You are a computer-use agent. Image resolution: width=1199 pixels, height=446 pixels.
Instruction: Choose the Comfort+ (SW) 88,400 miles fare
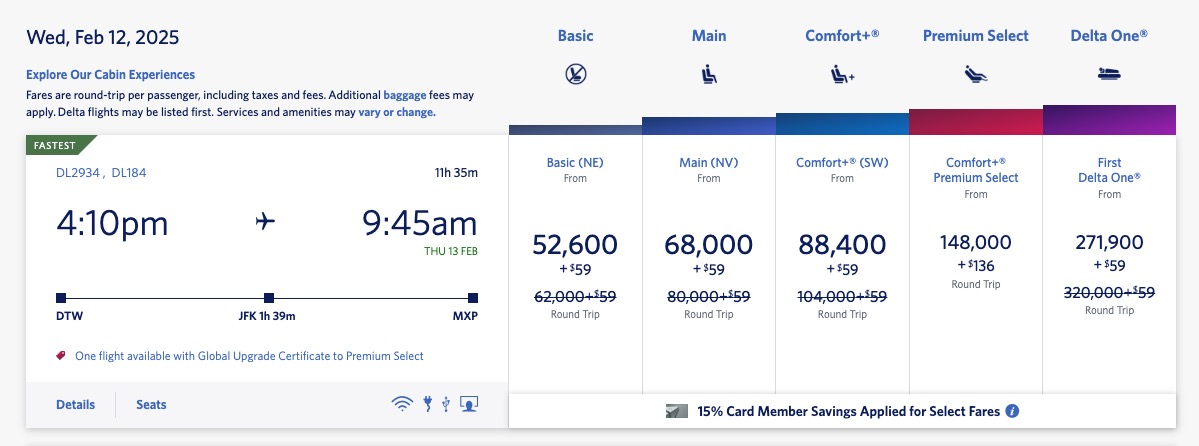(x=842, y=244)
